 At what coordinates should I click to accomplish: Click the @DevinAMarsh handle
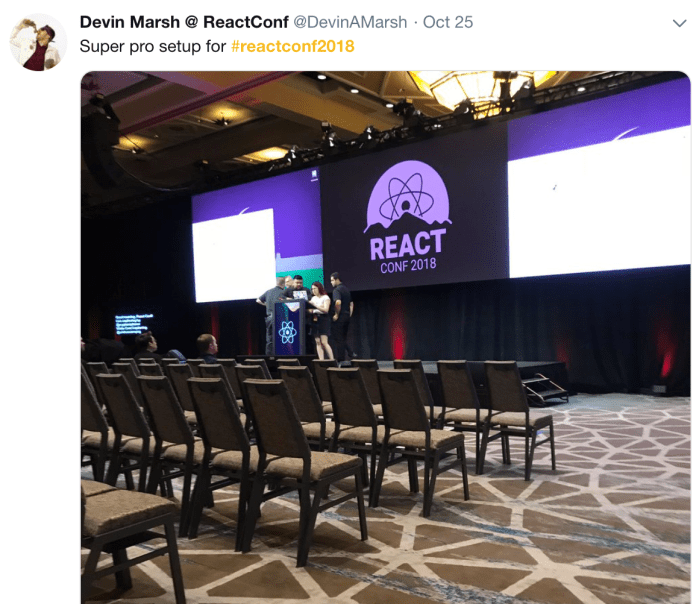350,22
